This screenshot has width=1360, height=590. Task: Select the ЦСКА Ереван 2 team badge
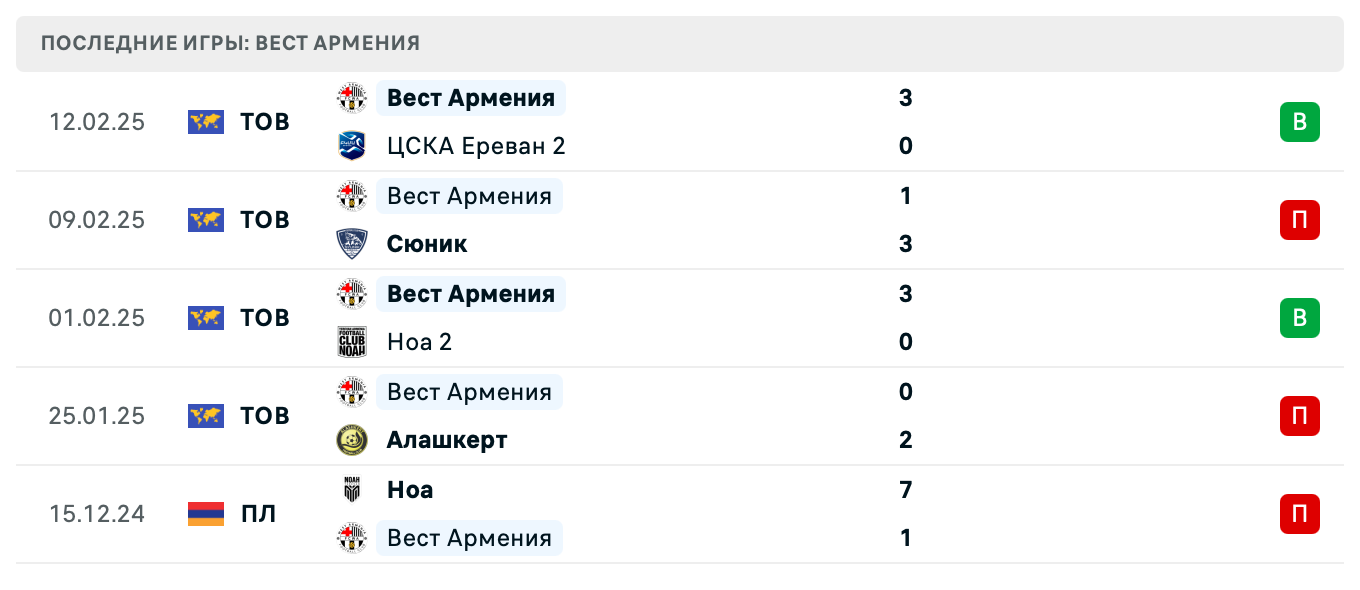click(354, 145)
